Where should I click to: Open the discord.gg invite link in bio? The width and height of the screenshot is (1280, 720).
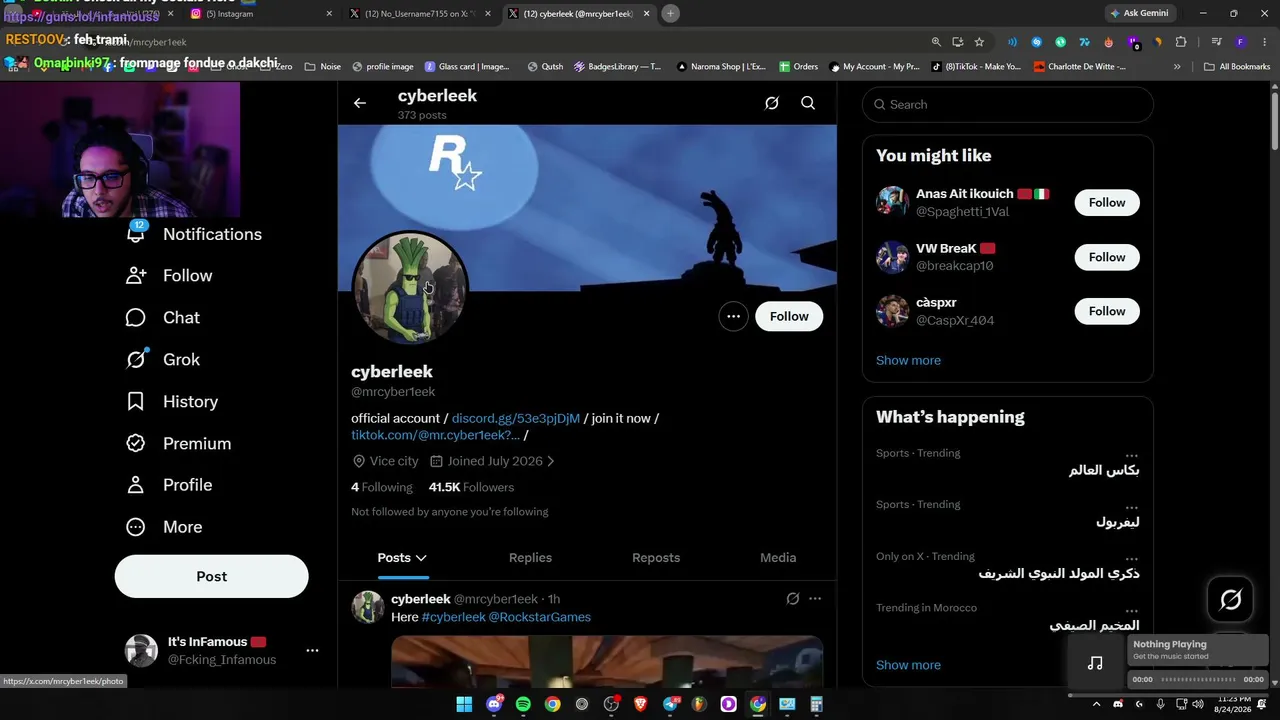[516, 418]
